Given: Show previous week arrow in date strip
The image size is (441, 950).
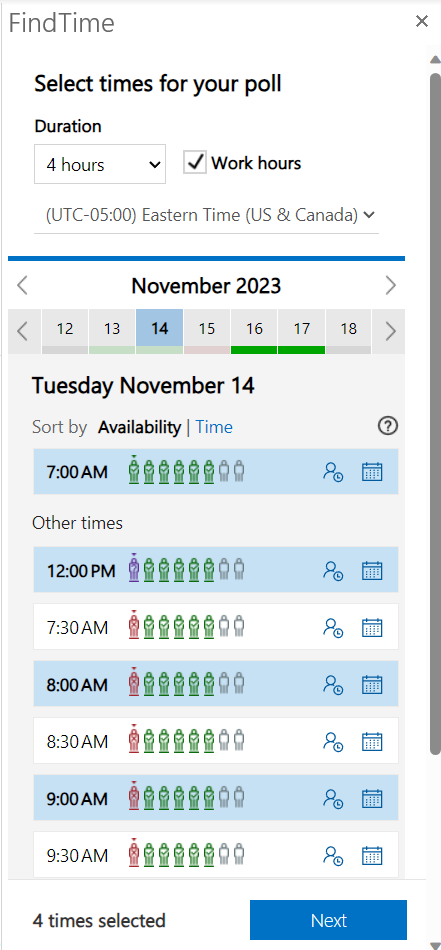Looking at the screenshot, I should coord(22,331).
